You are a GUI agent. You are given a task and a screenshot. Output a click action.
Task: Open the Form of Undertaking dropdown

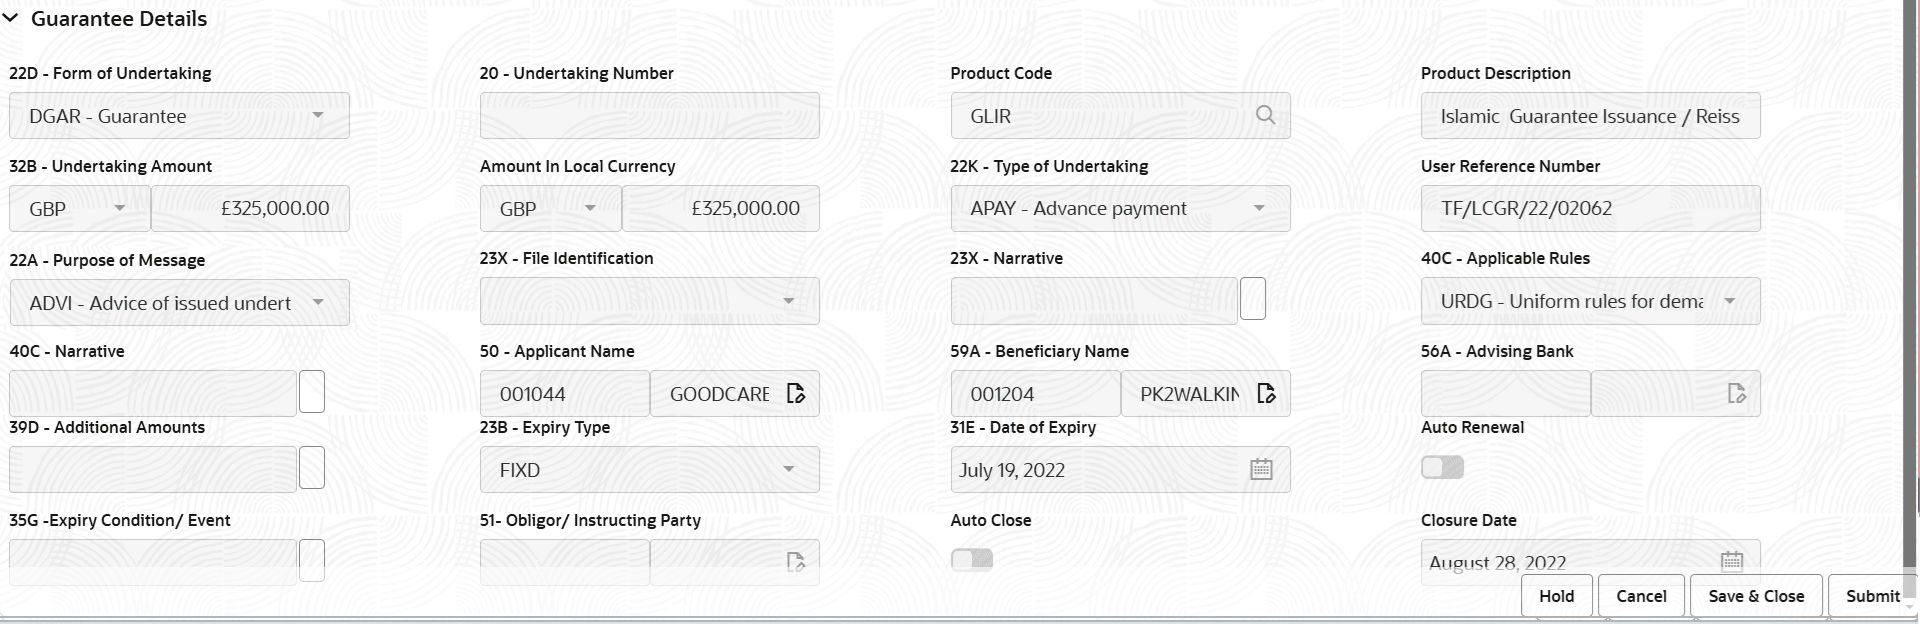pyautogui.click(x=318, y=116)
